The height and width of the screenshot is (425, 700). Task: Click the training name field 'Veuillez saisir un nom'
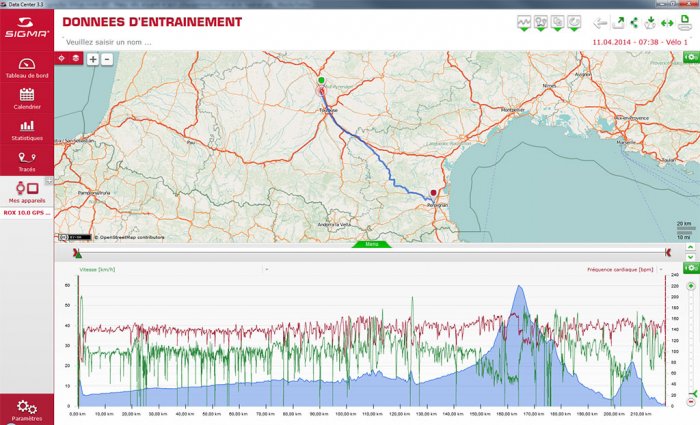click(109, 42)
